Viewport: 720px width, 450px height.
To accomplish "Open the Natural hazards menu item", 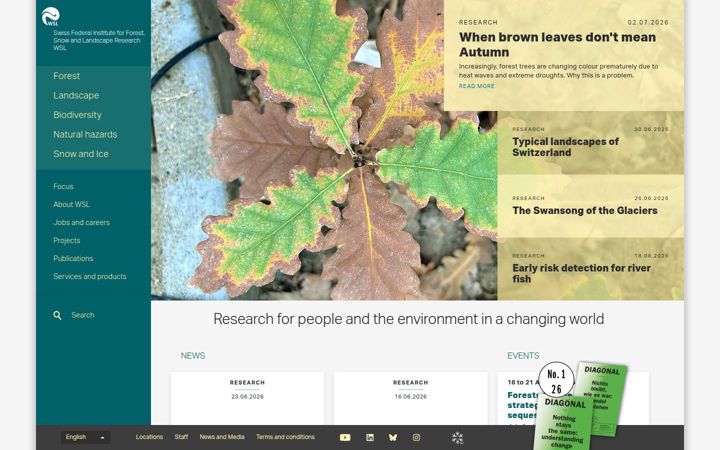I will tap(85, 135).
